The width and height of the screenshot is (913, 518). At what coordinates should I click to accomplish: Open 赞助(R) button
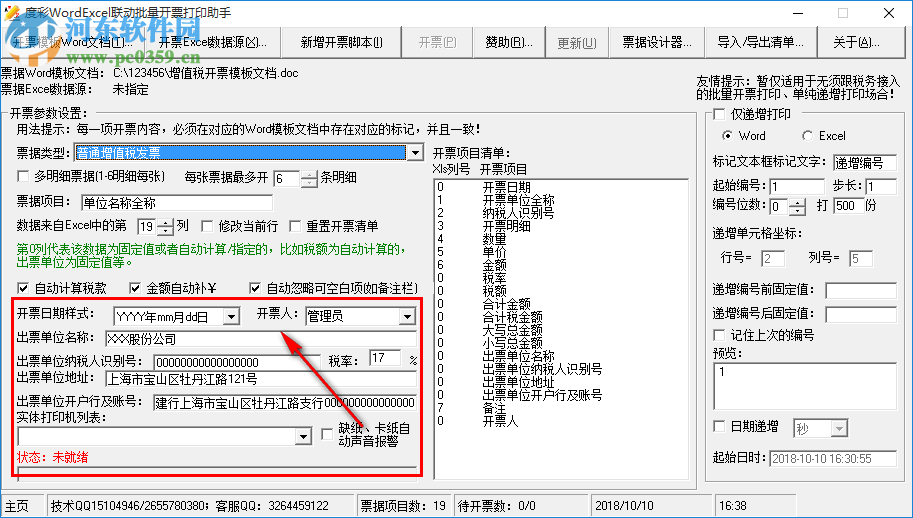coord(509,42)
